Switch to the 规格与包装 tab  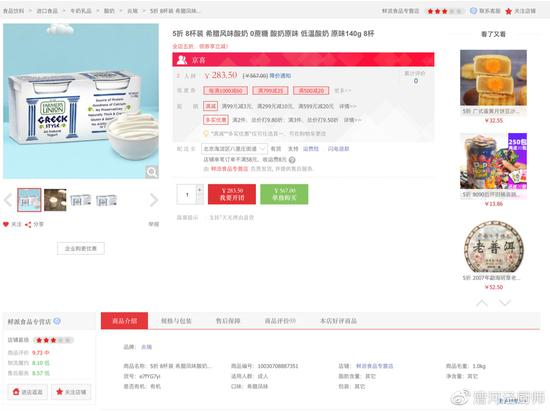(176, 321)
